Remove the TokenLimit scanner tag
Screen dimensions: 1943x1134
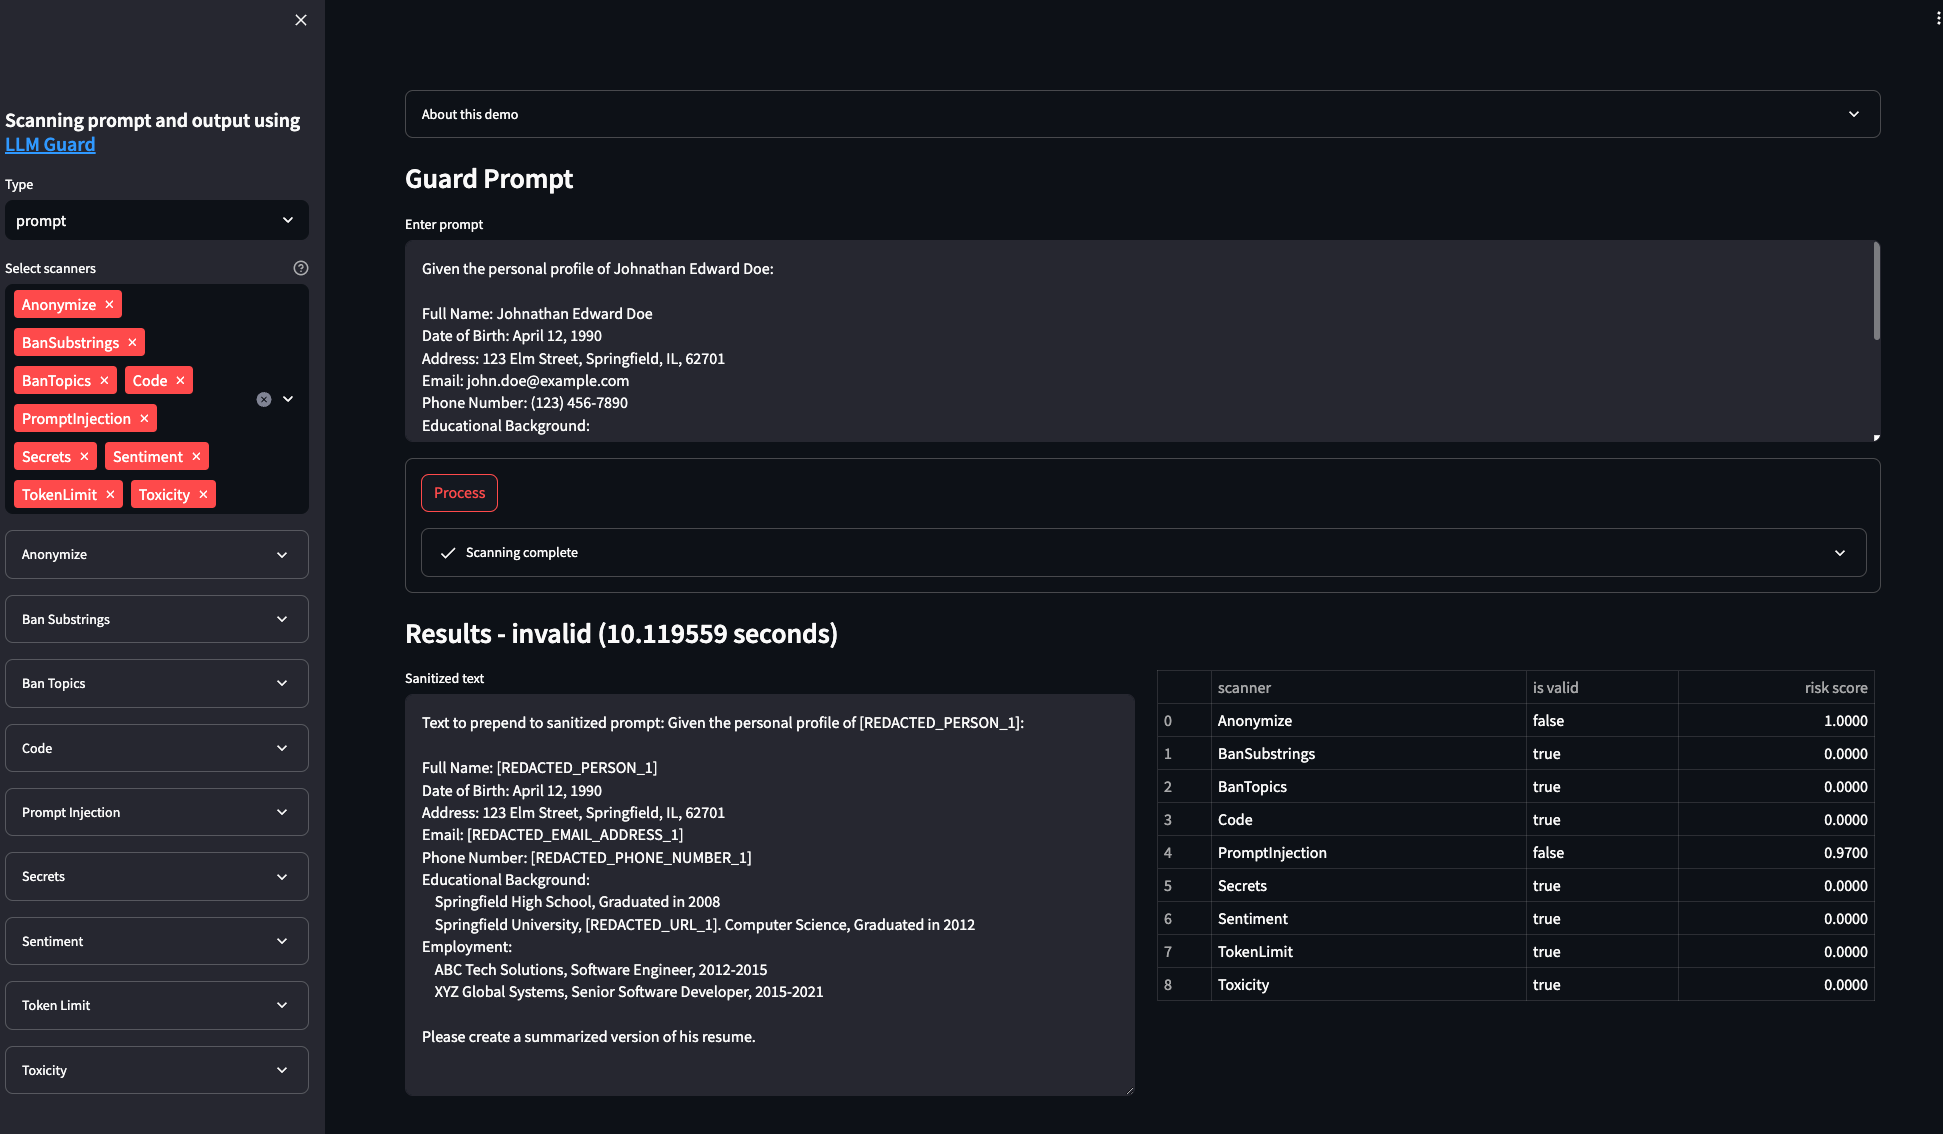pyautogui.click(x=110, y=495)
